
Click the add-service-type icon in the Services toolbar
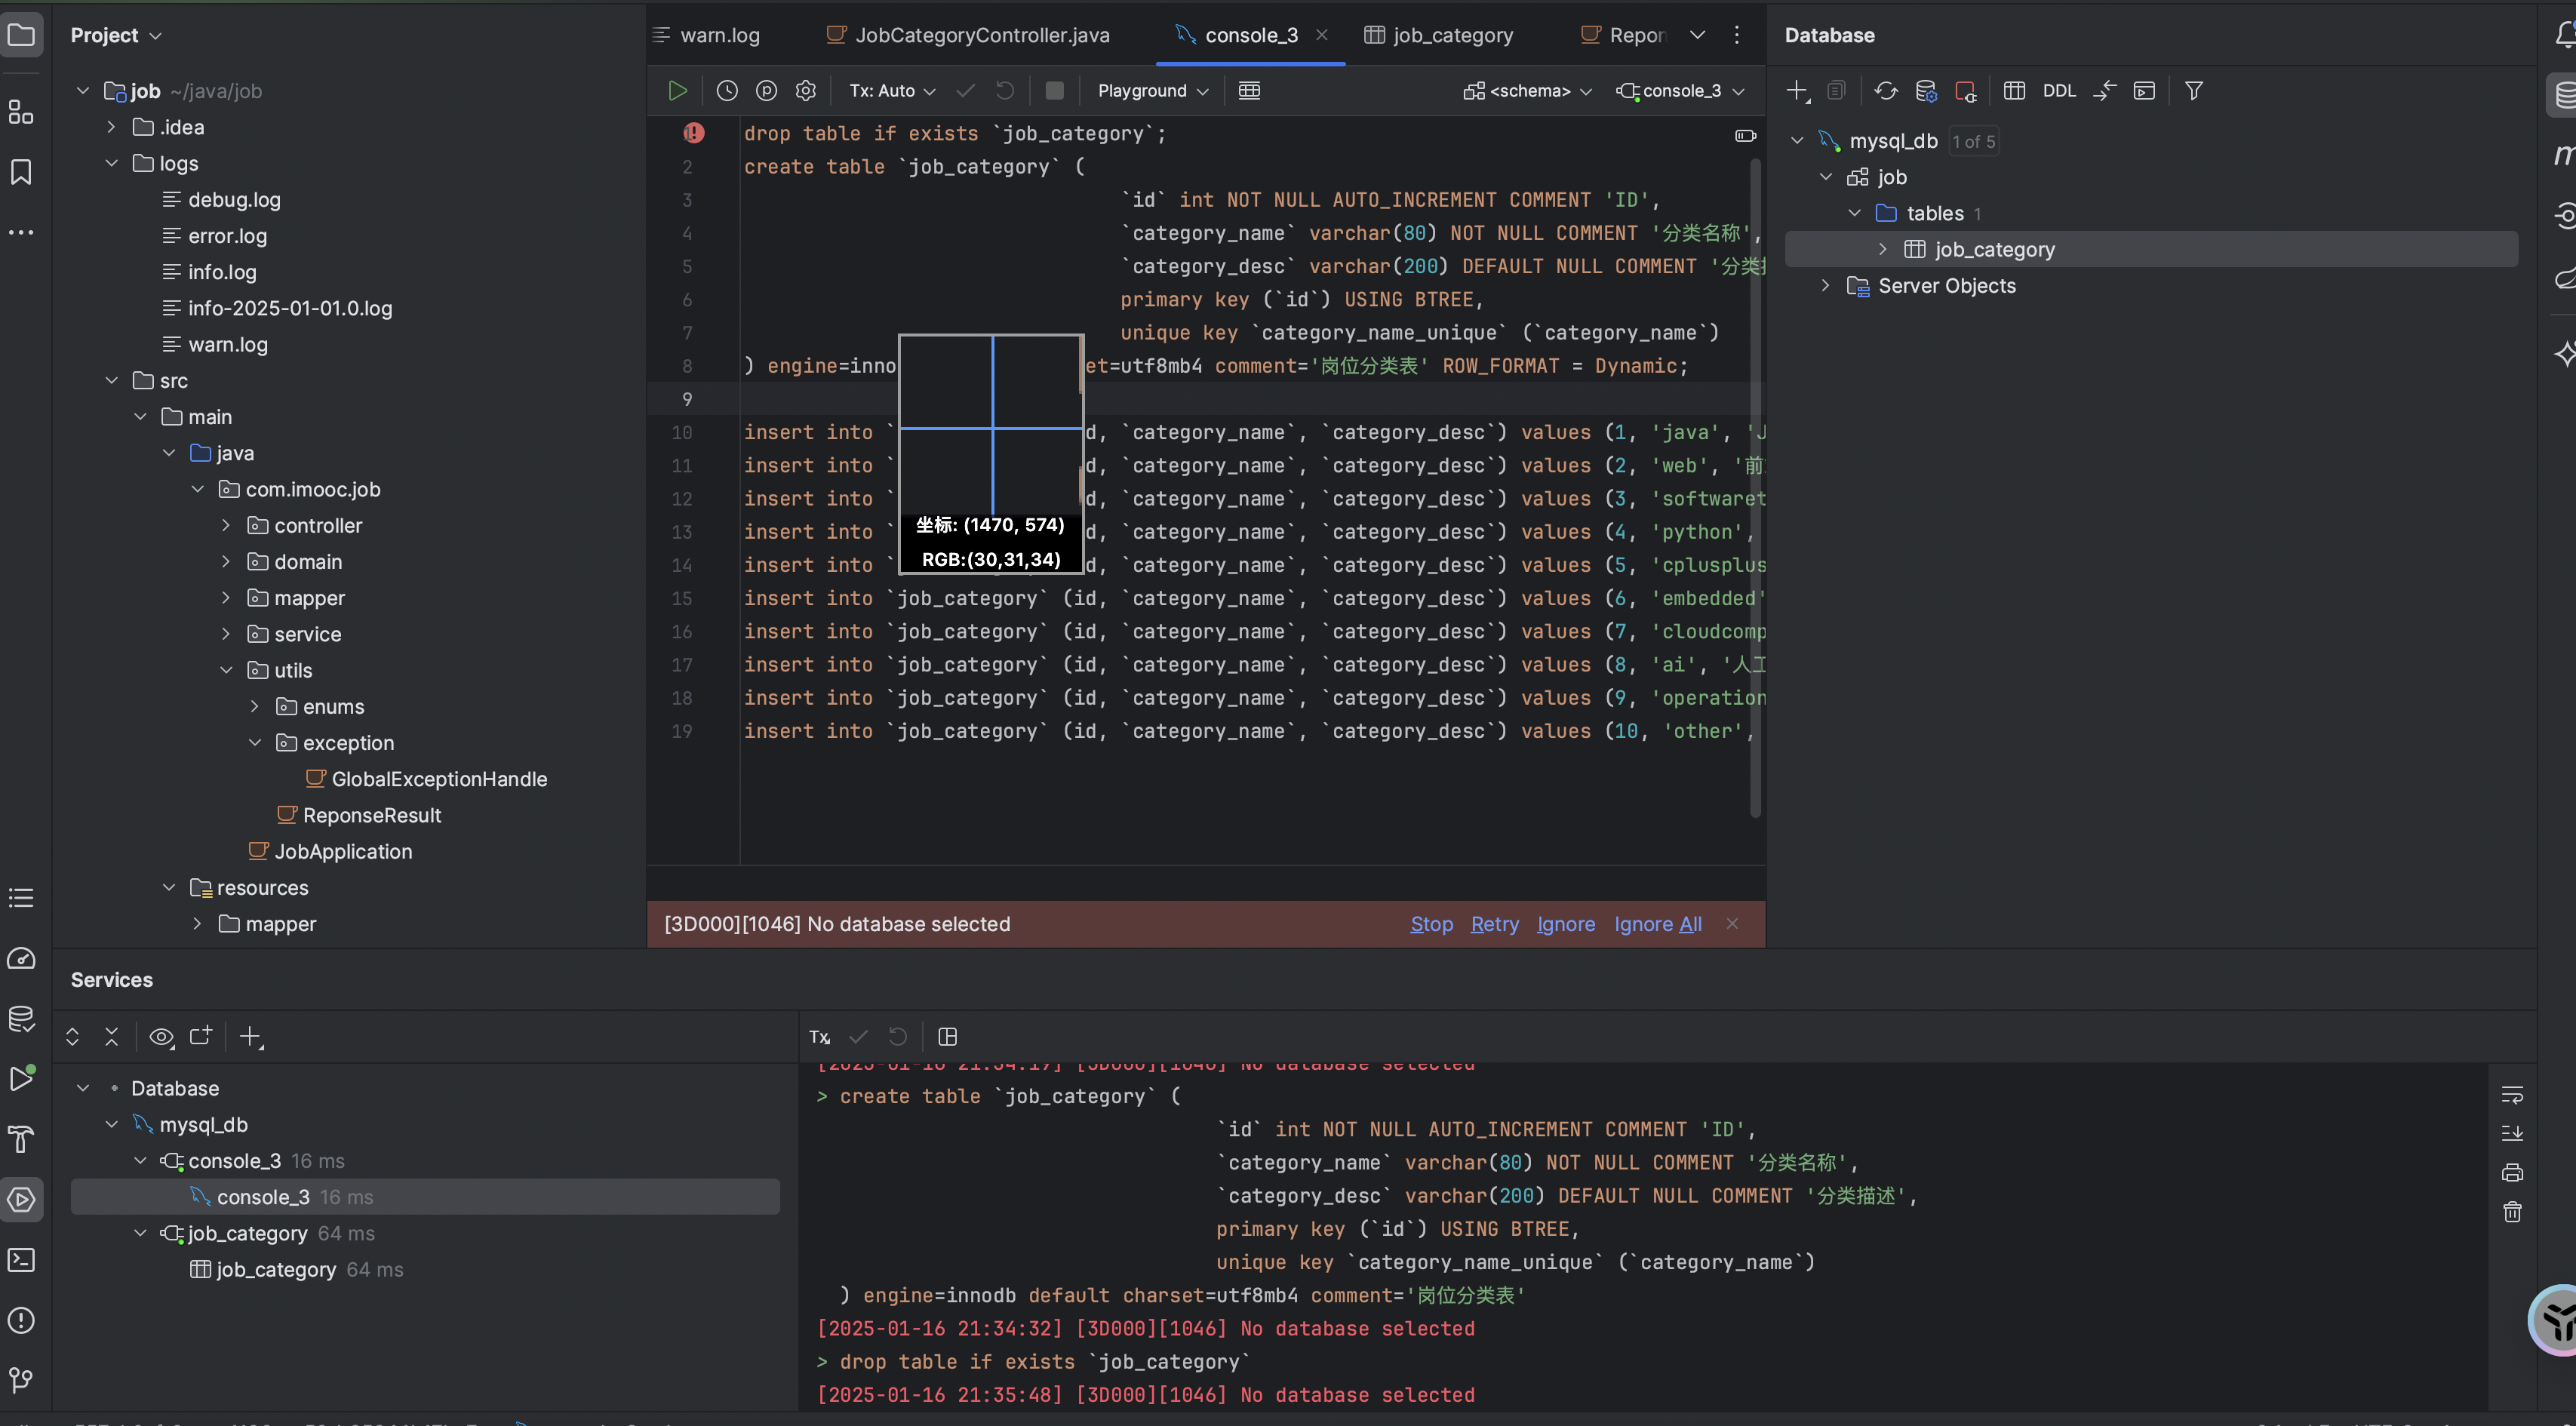(x=201, y=1036)
